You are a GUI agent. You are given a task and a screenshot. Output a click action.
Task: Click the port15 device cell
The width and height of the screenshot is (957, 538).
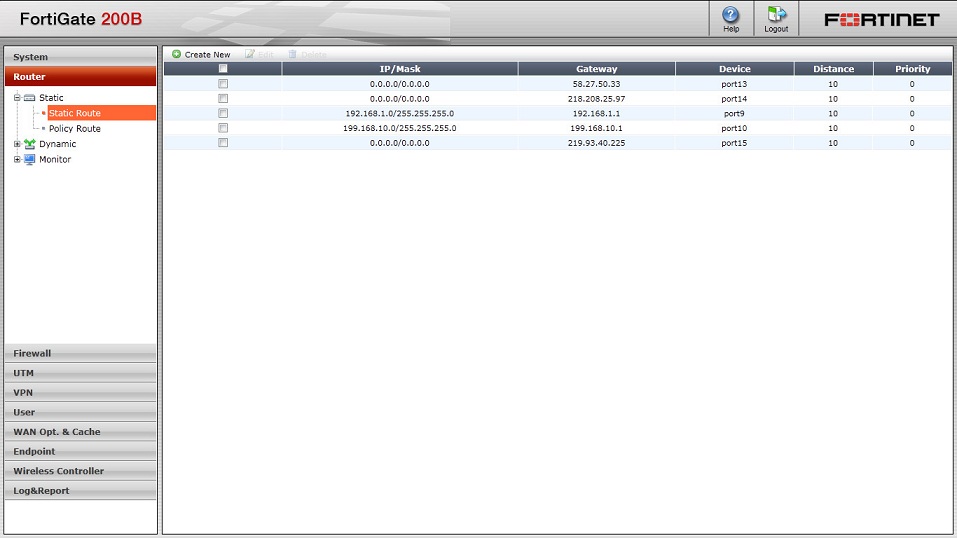click(x=734, y=143)
